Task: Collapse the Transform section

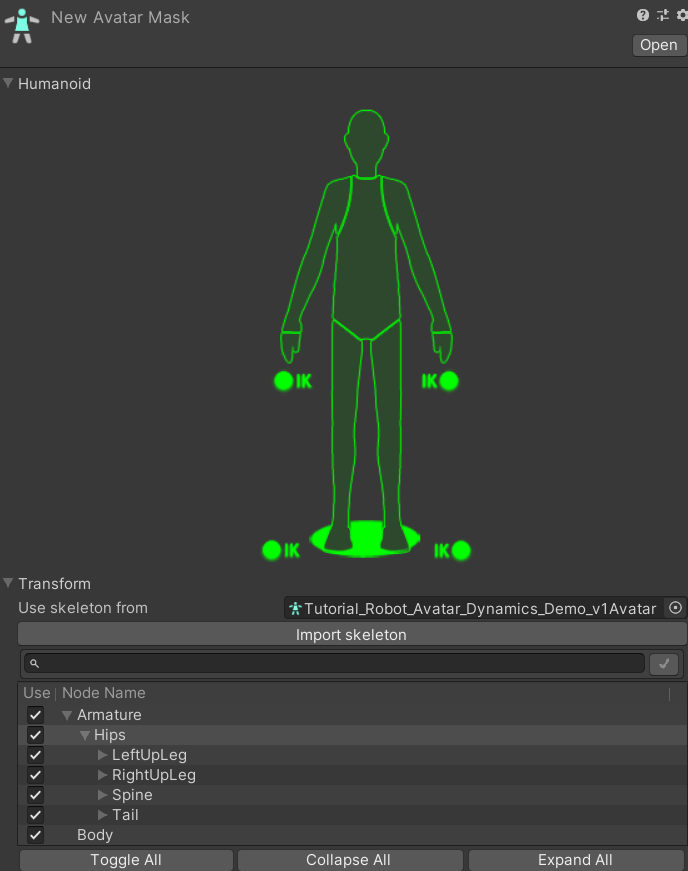Action: [8, 583]
